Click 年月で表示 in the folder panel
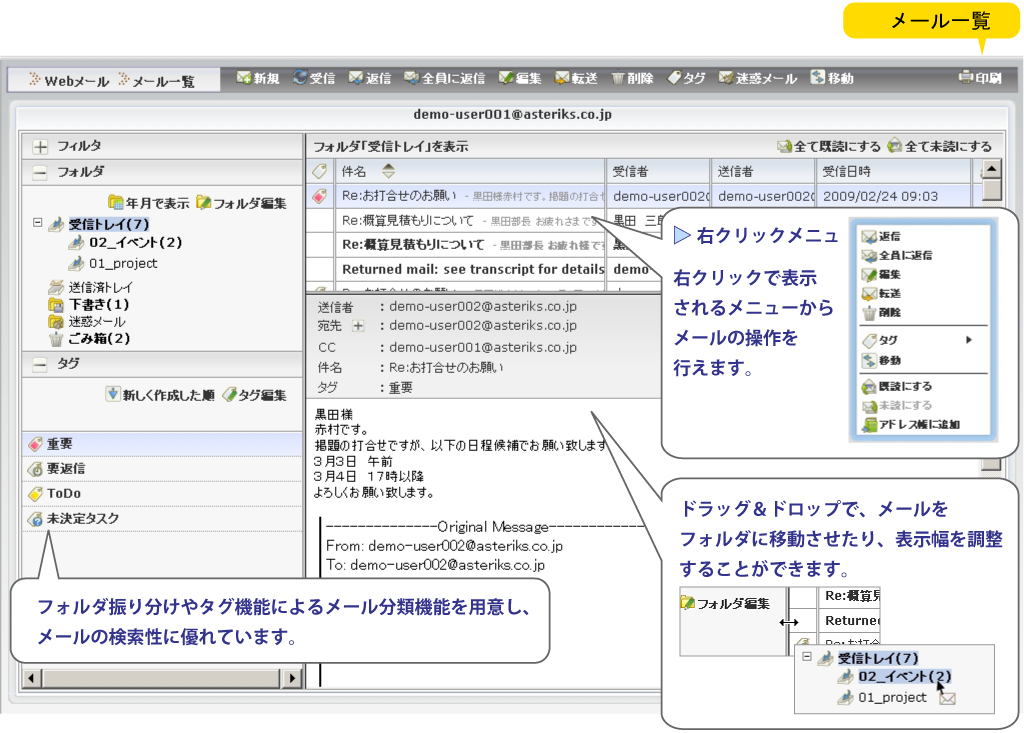The image size is (1024, 733). [148, 203]
